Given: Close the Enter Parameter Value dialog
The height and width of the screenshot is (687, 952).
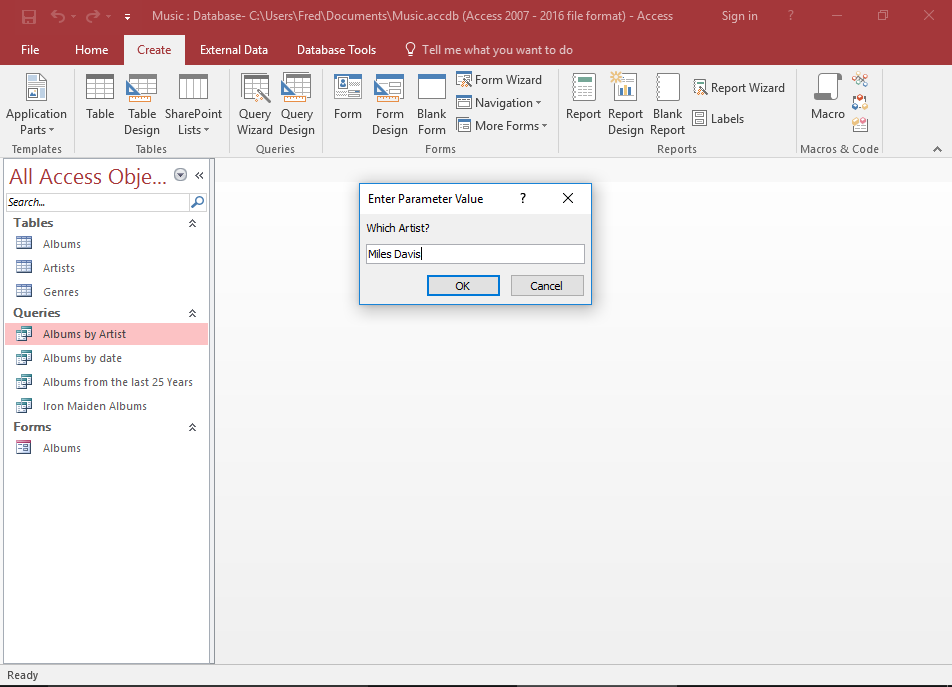Looking at the screenshot, I should 568,198.
